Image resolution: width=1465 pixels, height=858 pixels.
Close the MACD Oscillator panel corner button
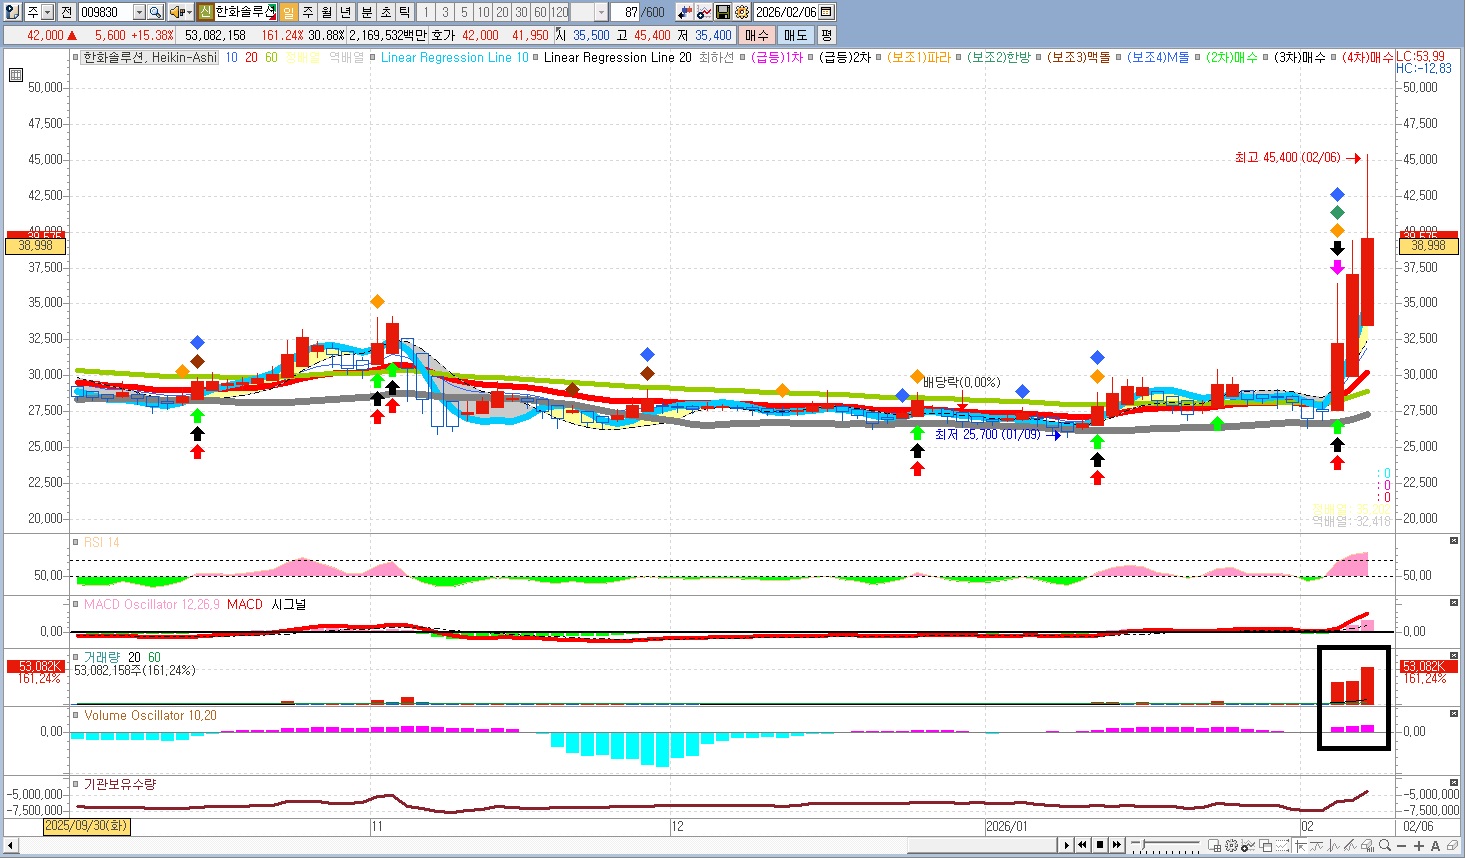(1454, 603)
